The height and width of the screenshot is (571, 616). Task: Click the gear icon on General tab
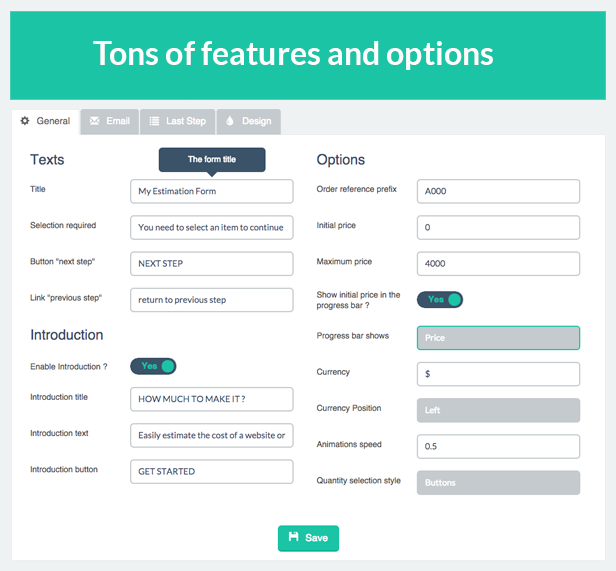coord(25,121)
